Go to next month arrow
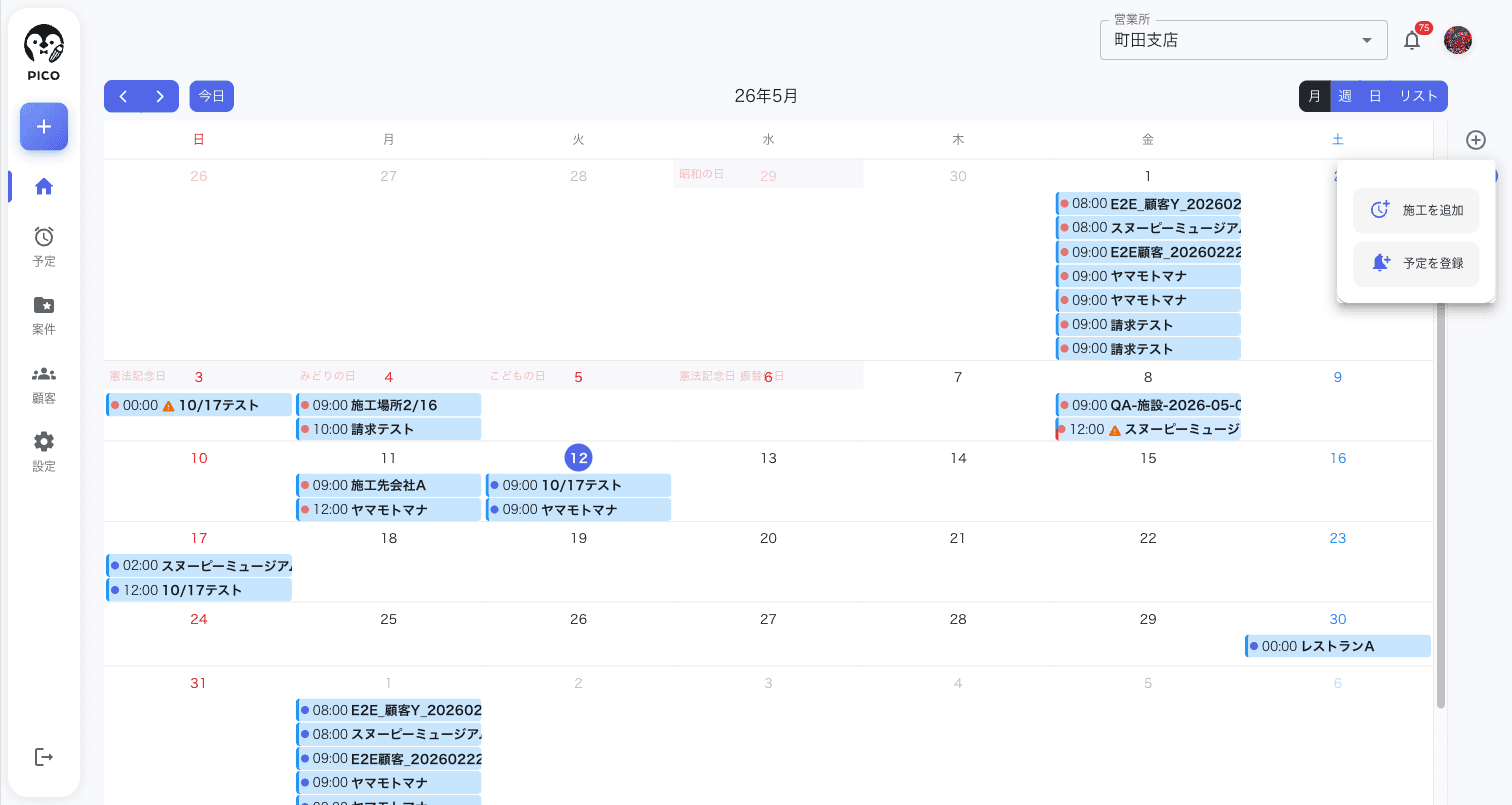 point(160,96)
